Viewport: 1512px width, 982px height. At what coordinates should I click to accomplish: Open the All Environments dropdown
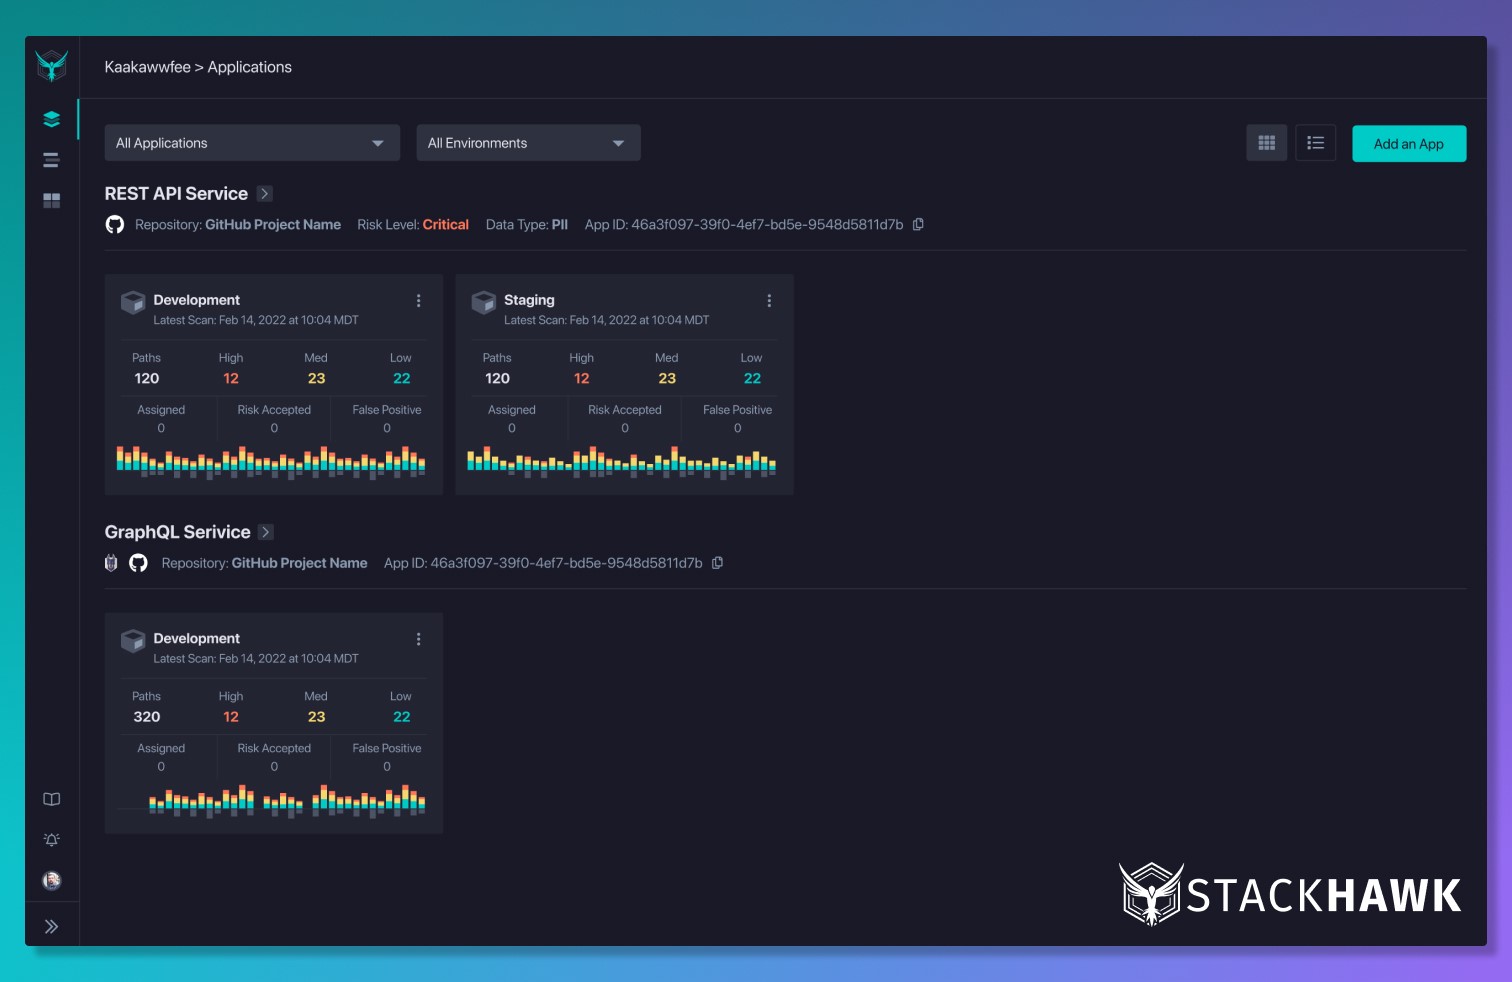click(x=528, y=143)
